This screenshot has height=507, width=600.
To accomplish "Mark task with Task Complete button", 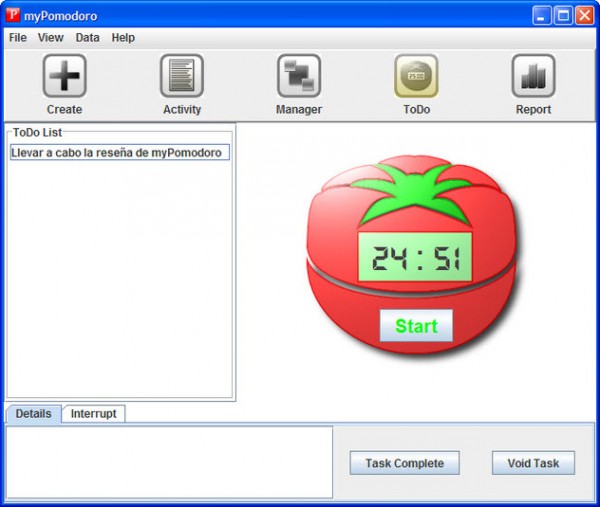I will [x=404, y=463].
